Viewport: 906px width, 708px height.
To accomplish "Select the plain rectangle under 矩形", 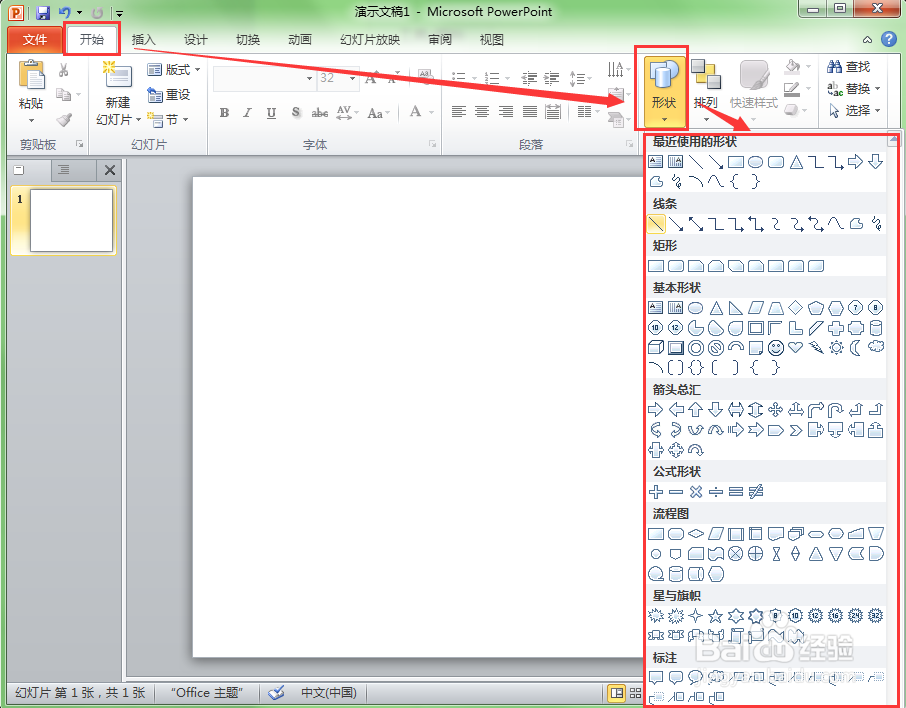I will pyautogui.click(x=656, y=266).
